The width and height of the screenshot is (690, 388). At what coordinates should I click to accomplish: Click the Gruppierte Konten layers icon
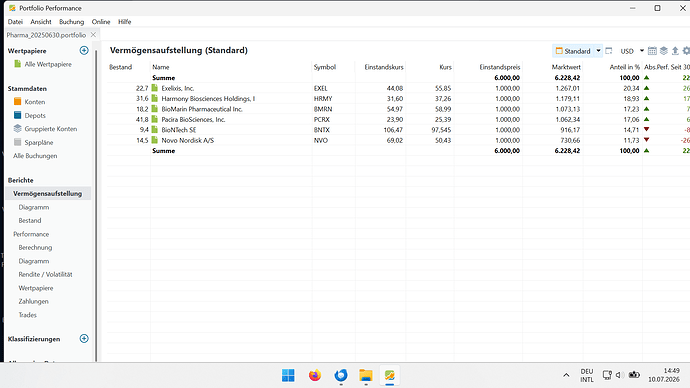(x=18, y=128)
